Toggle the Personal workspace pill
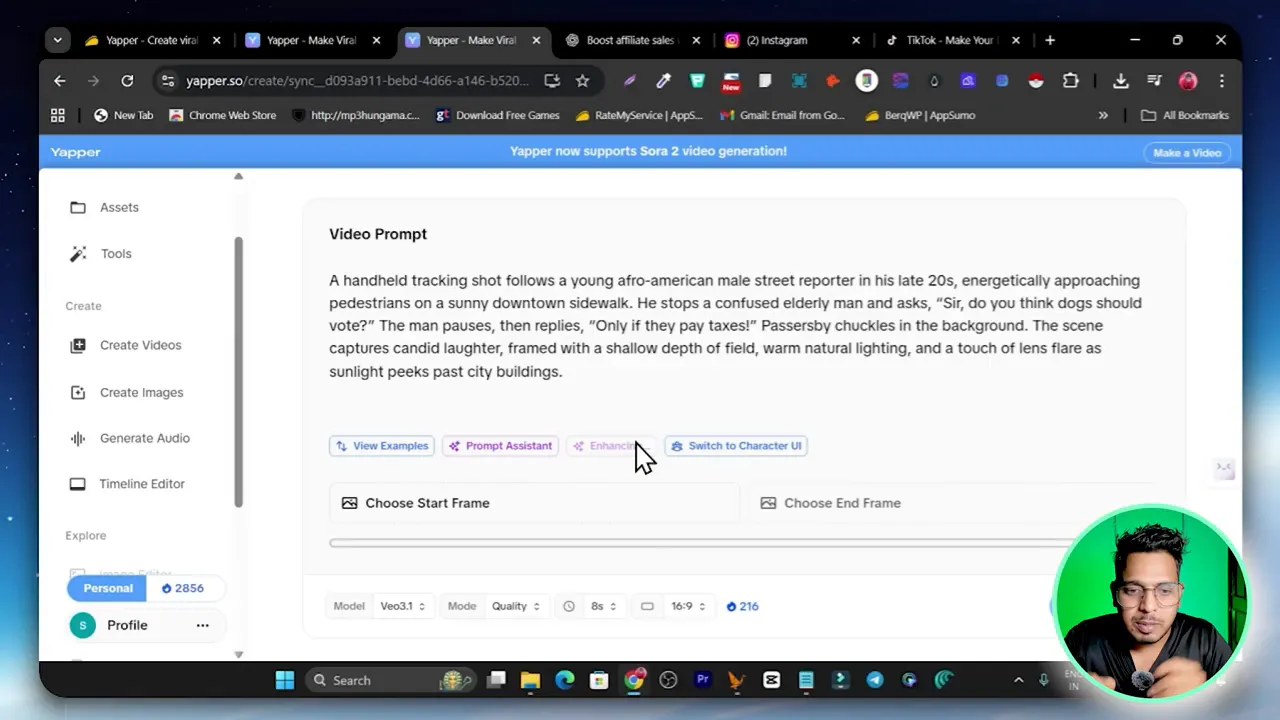This screenshot has width=1280, height=720. (x=106, y=588)
